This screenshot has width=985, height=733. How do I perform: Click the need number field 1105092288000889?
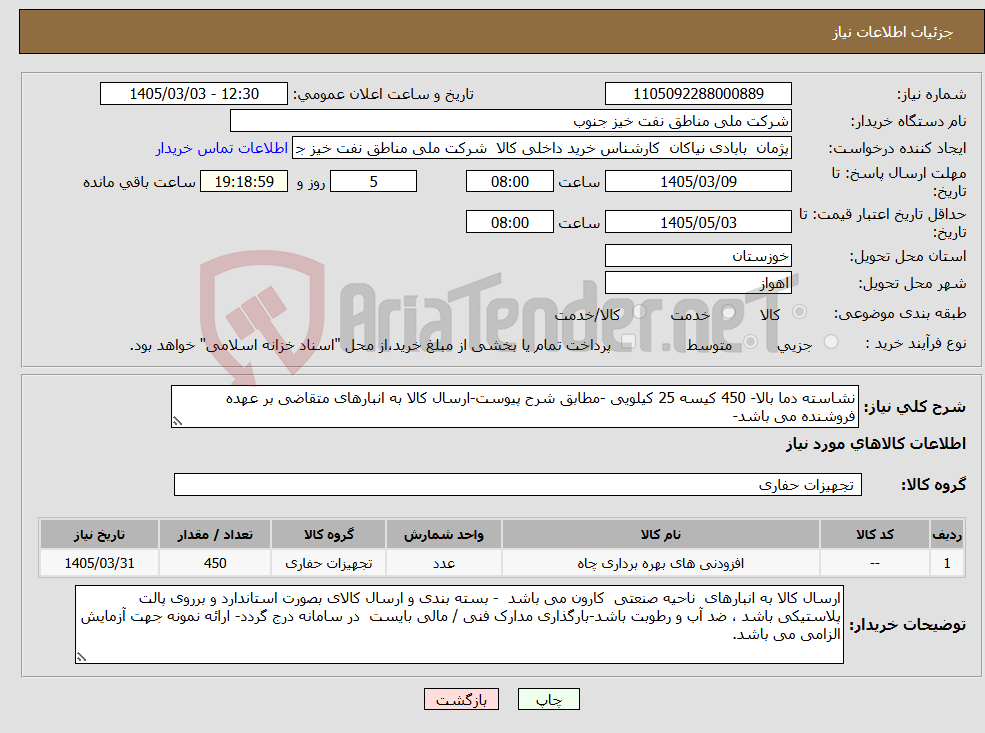(698, 94)
